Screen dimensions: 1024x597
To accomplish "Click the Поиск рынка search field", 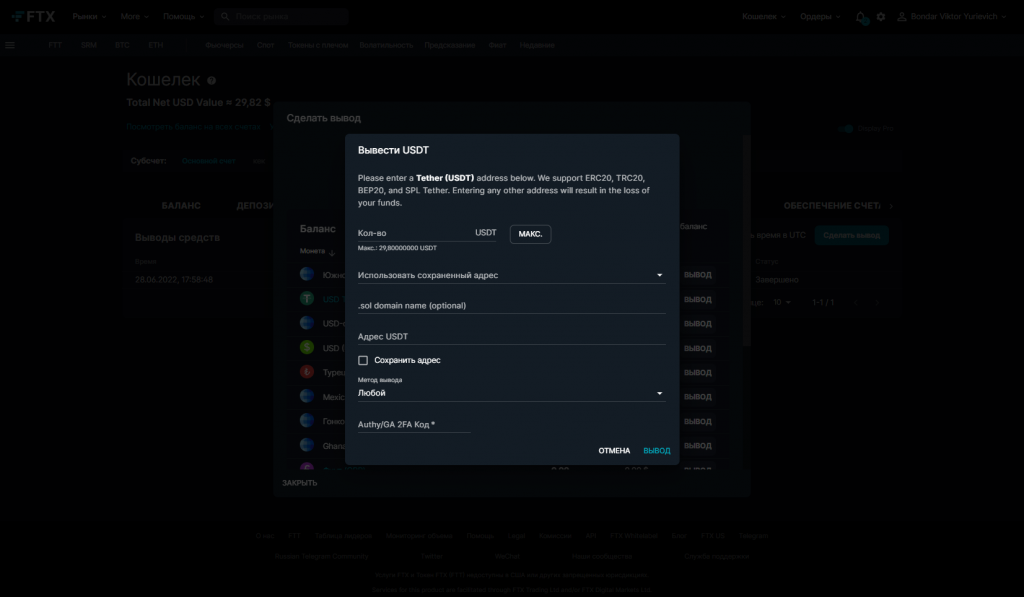I will pyautogui.click(x=281, y=16).
